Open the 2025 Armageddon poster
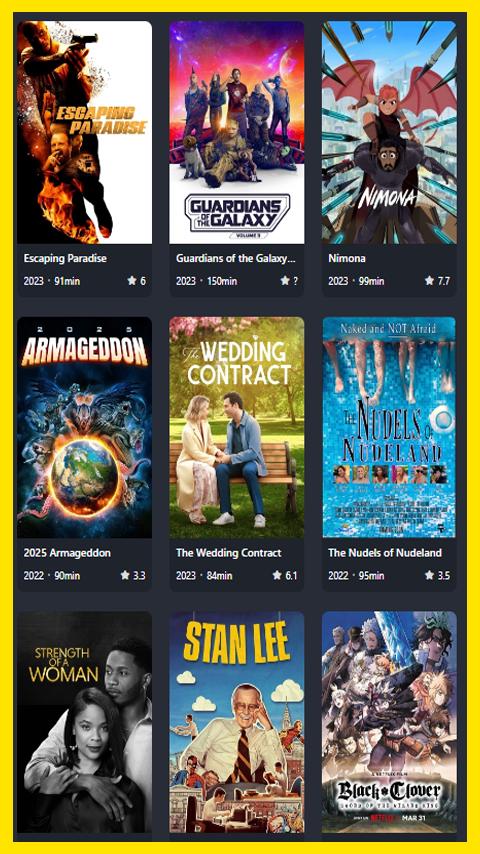This screenshot has height=854, width=480. [84, 428]
